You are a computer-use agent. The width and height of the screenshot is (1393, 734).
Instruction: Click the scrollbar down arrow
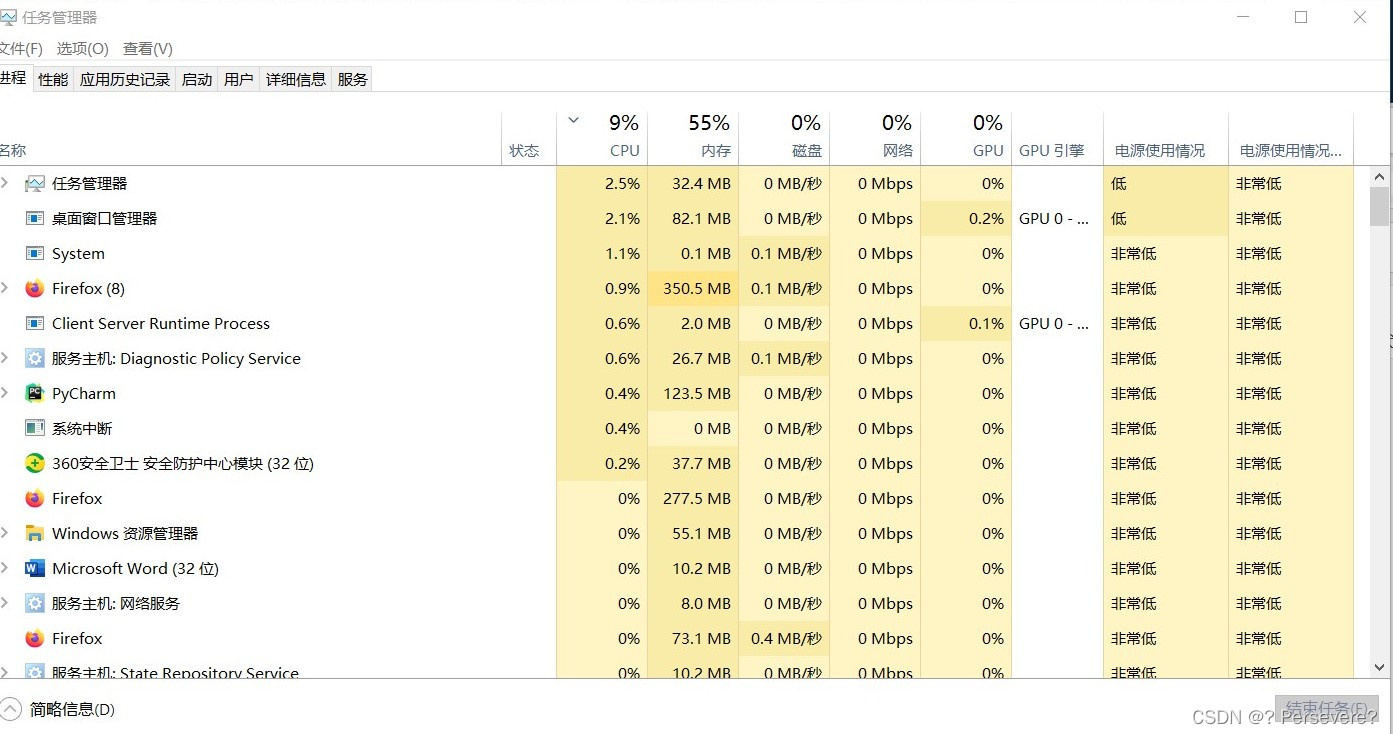pyautogui.click(x=1379, y=667)
